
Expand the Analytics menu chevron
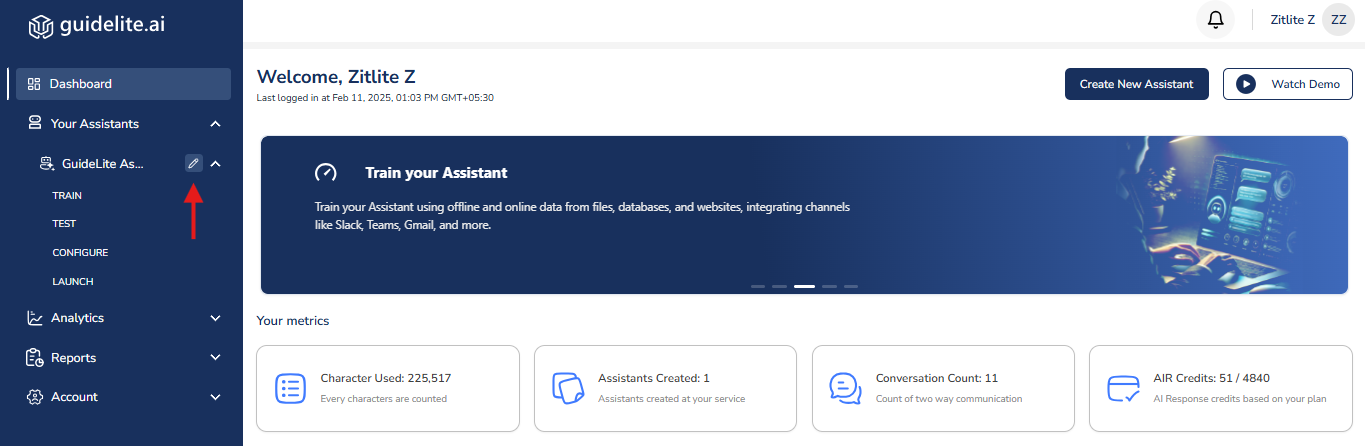tap(215, 318)
